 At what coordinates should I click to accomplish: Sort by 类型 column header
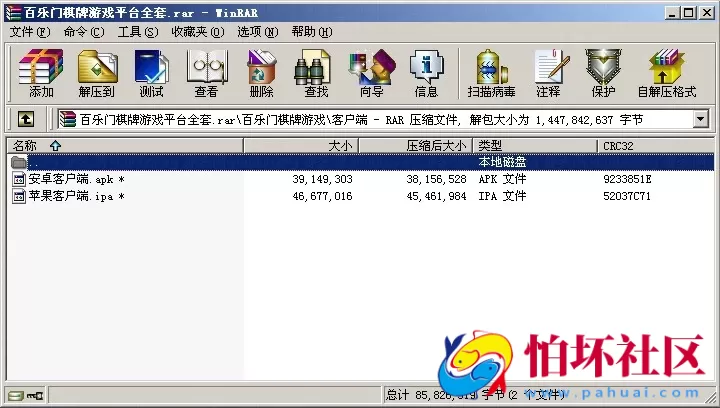(x=535, y=146)
